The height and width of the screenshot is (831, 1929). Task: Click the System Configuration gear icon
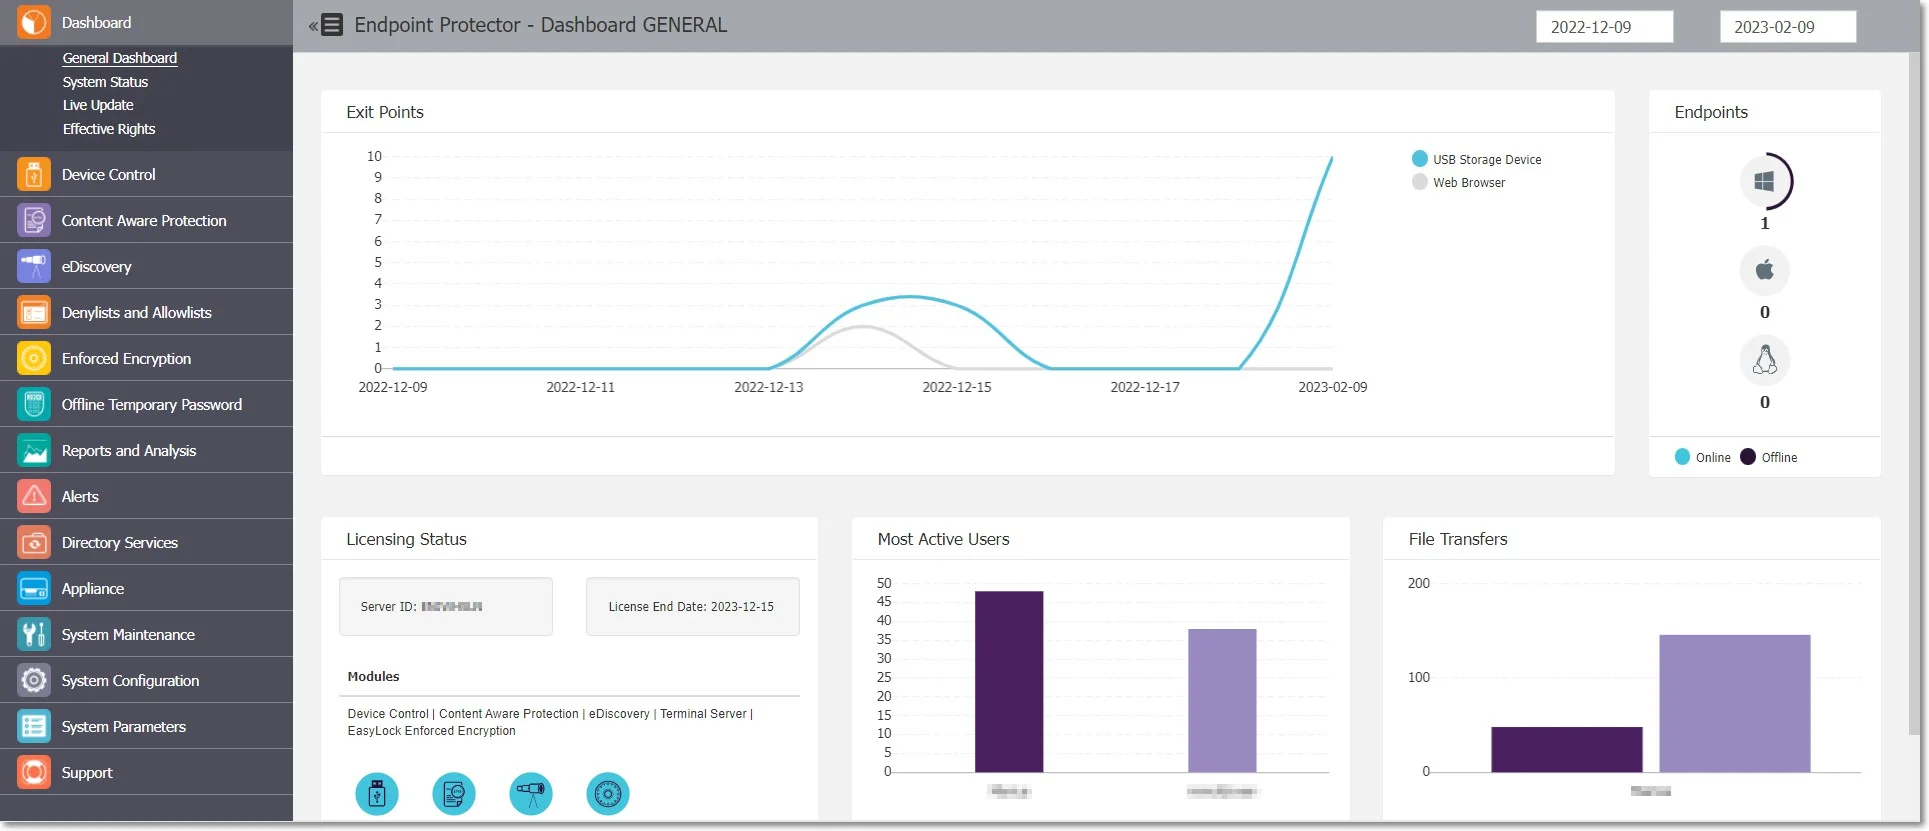pyautogui.click(x=34, y=680)
